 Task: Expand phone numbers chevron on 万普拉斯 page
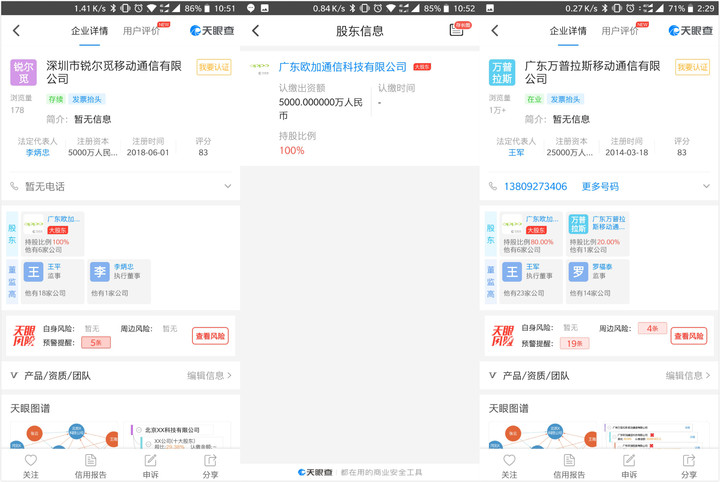[x=706, y=186]
